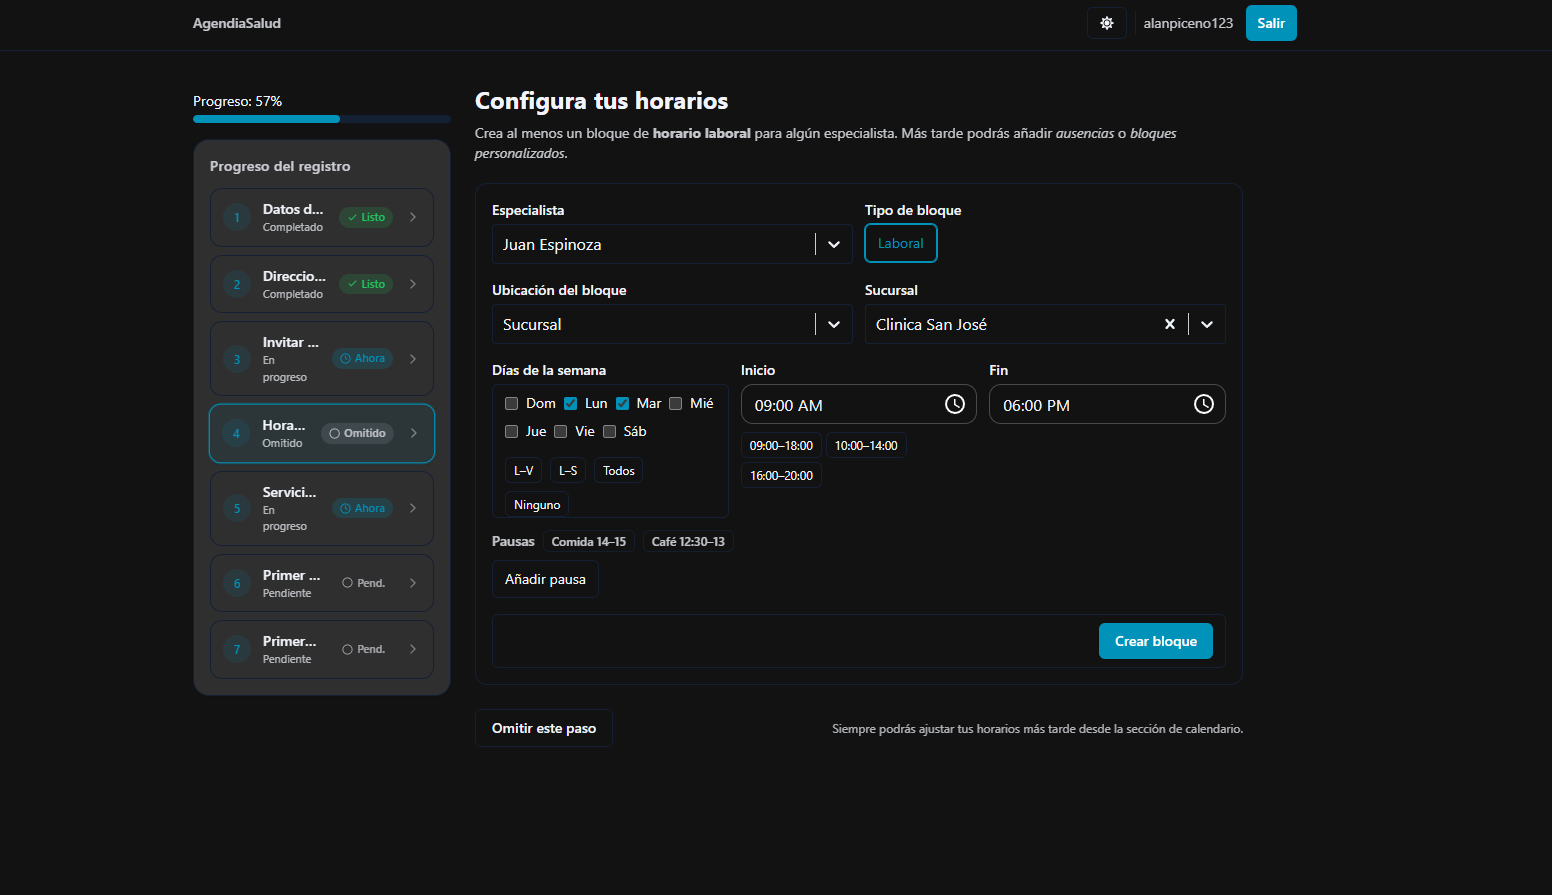
Task: Uncheck the Lun day checkbox
Action: (570, 402)
